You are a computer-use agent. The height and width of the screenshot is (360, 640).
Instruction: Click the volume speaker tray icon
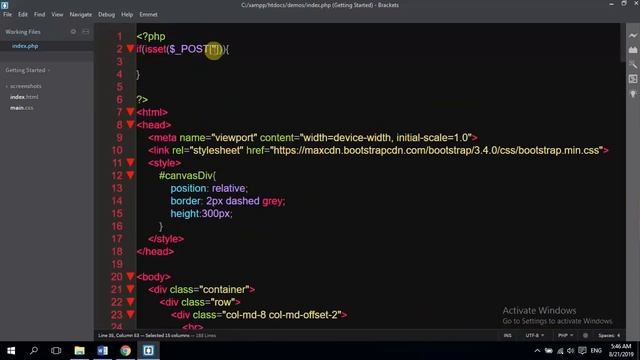point(571,351)
